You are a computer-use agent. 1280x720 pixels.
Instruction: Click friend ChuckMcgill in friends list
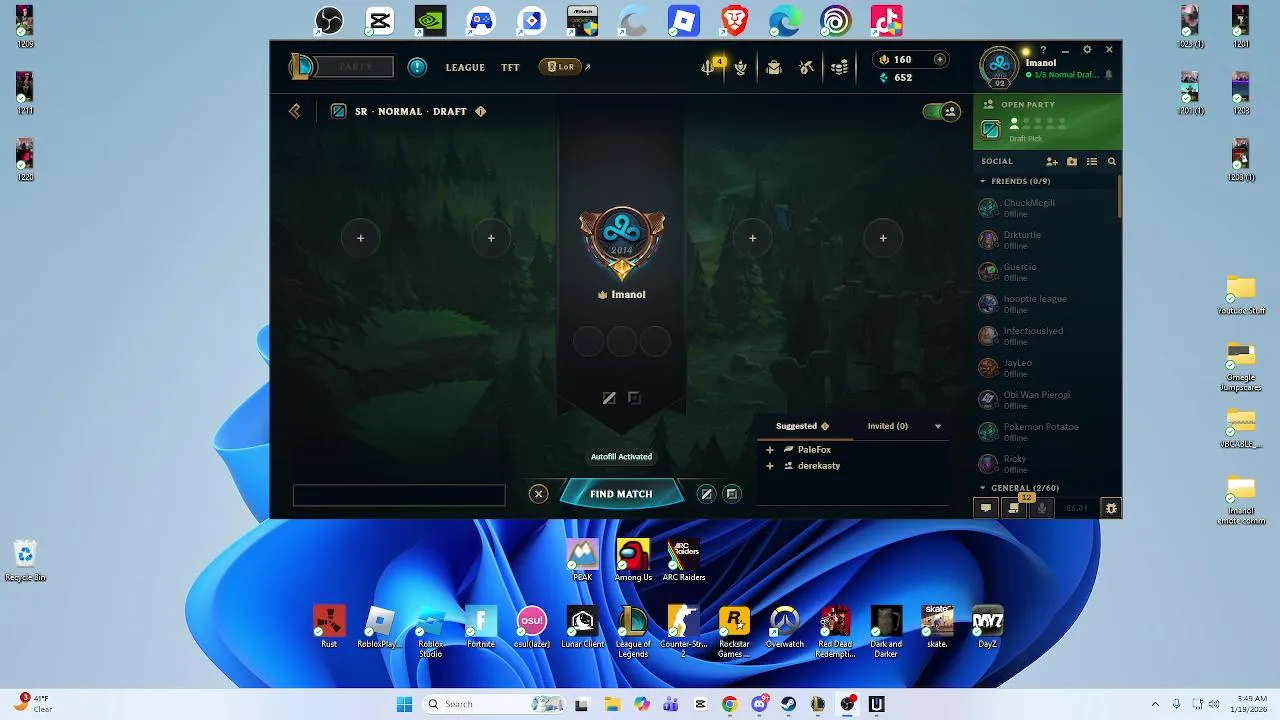(x=1046, y=207)
